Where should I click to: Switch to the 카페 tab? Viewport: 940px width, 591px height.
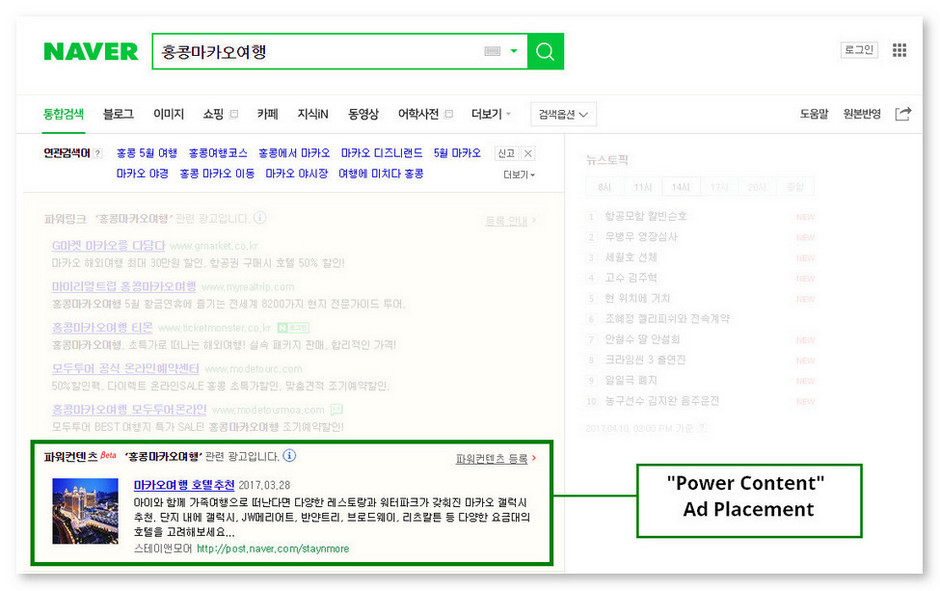[x=267, y=114]
